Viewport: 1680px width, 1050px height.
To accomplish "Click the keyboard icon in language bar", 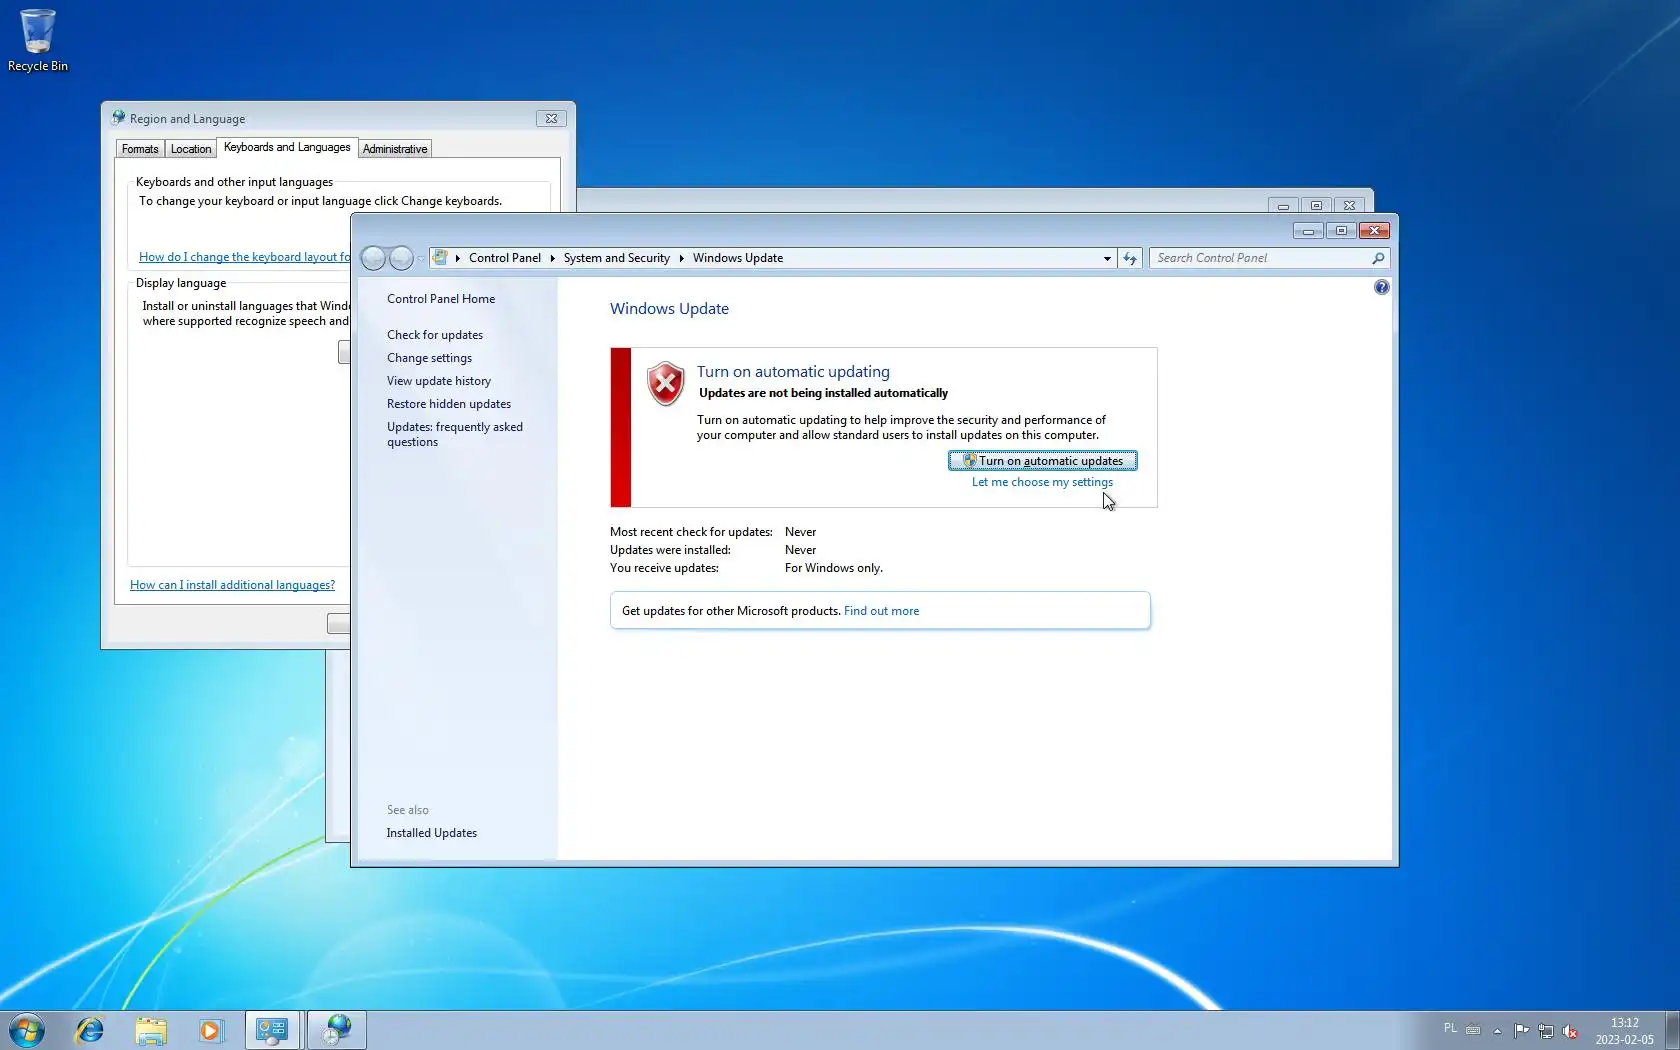I will [x=1473, y=1029].
